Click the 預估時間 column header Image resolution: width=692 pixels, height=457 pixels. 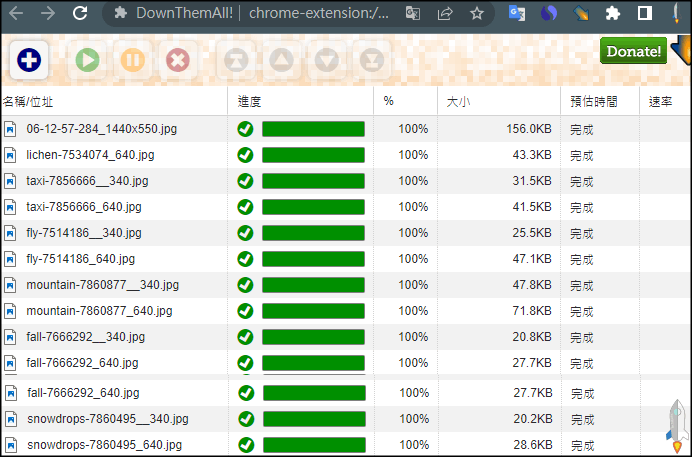[x=593, y=101]
